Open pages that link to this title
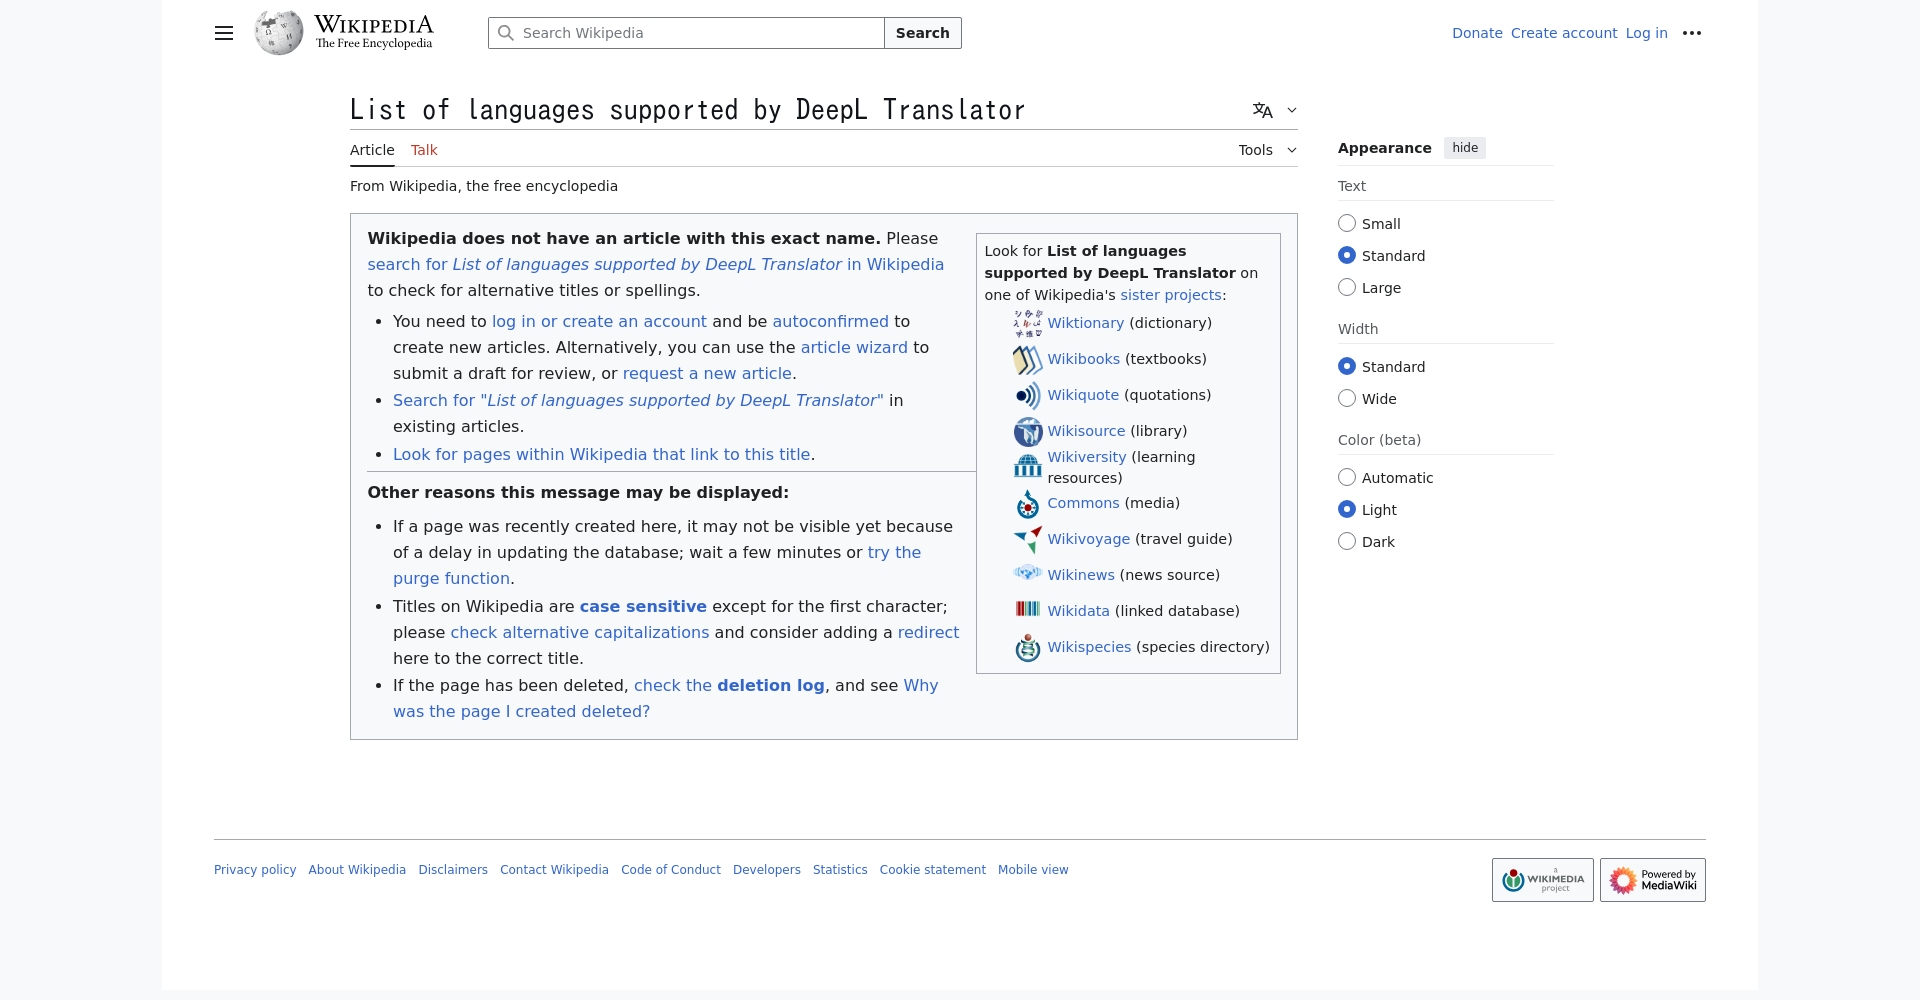This screenshot has height=1000, width=1920. (601, 454)
